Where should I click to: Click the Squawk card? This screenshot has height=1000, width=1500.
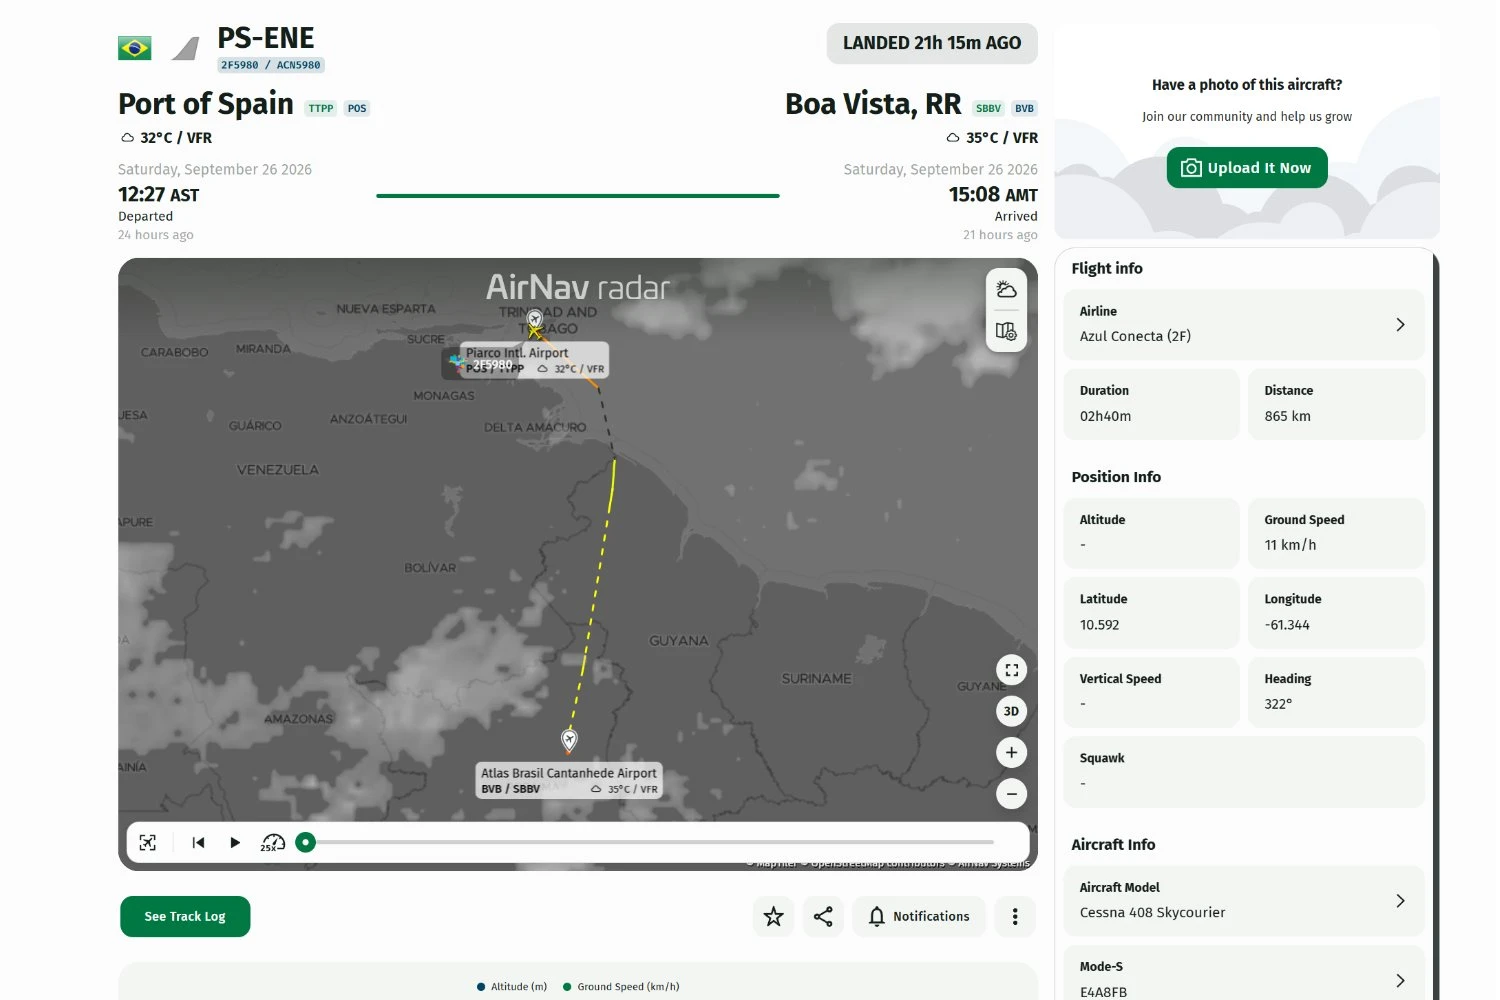point(1244,771)
